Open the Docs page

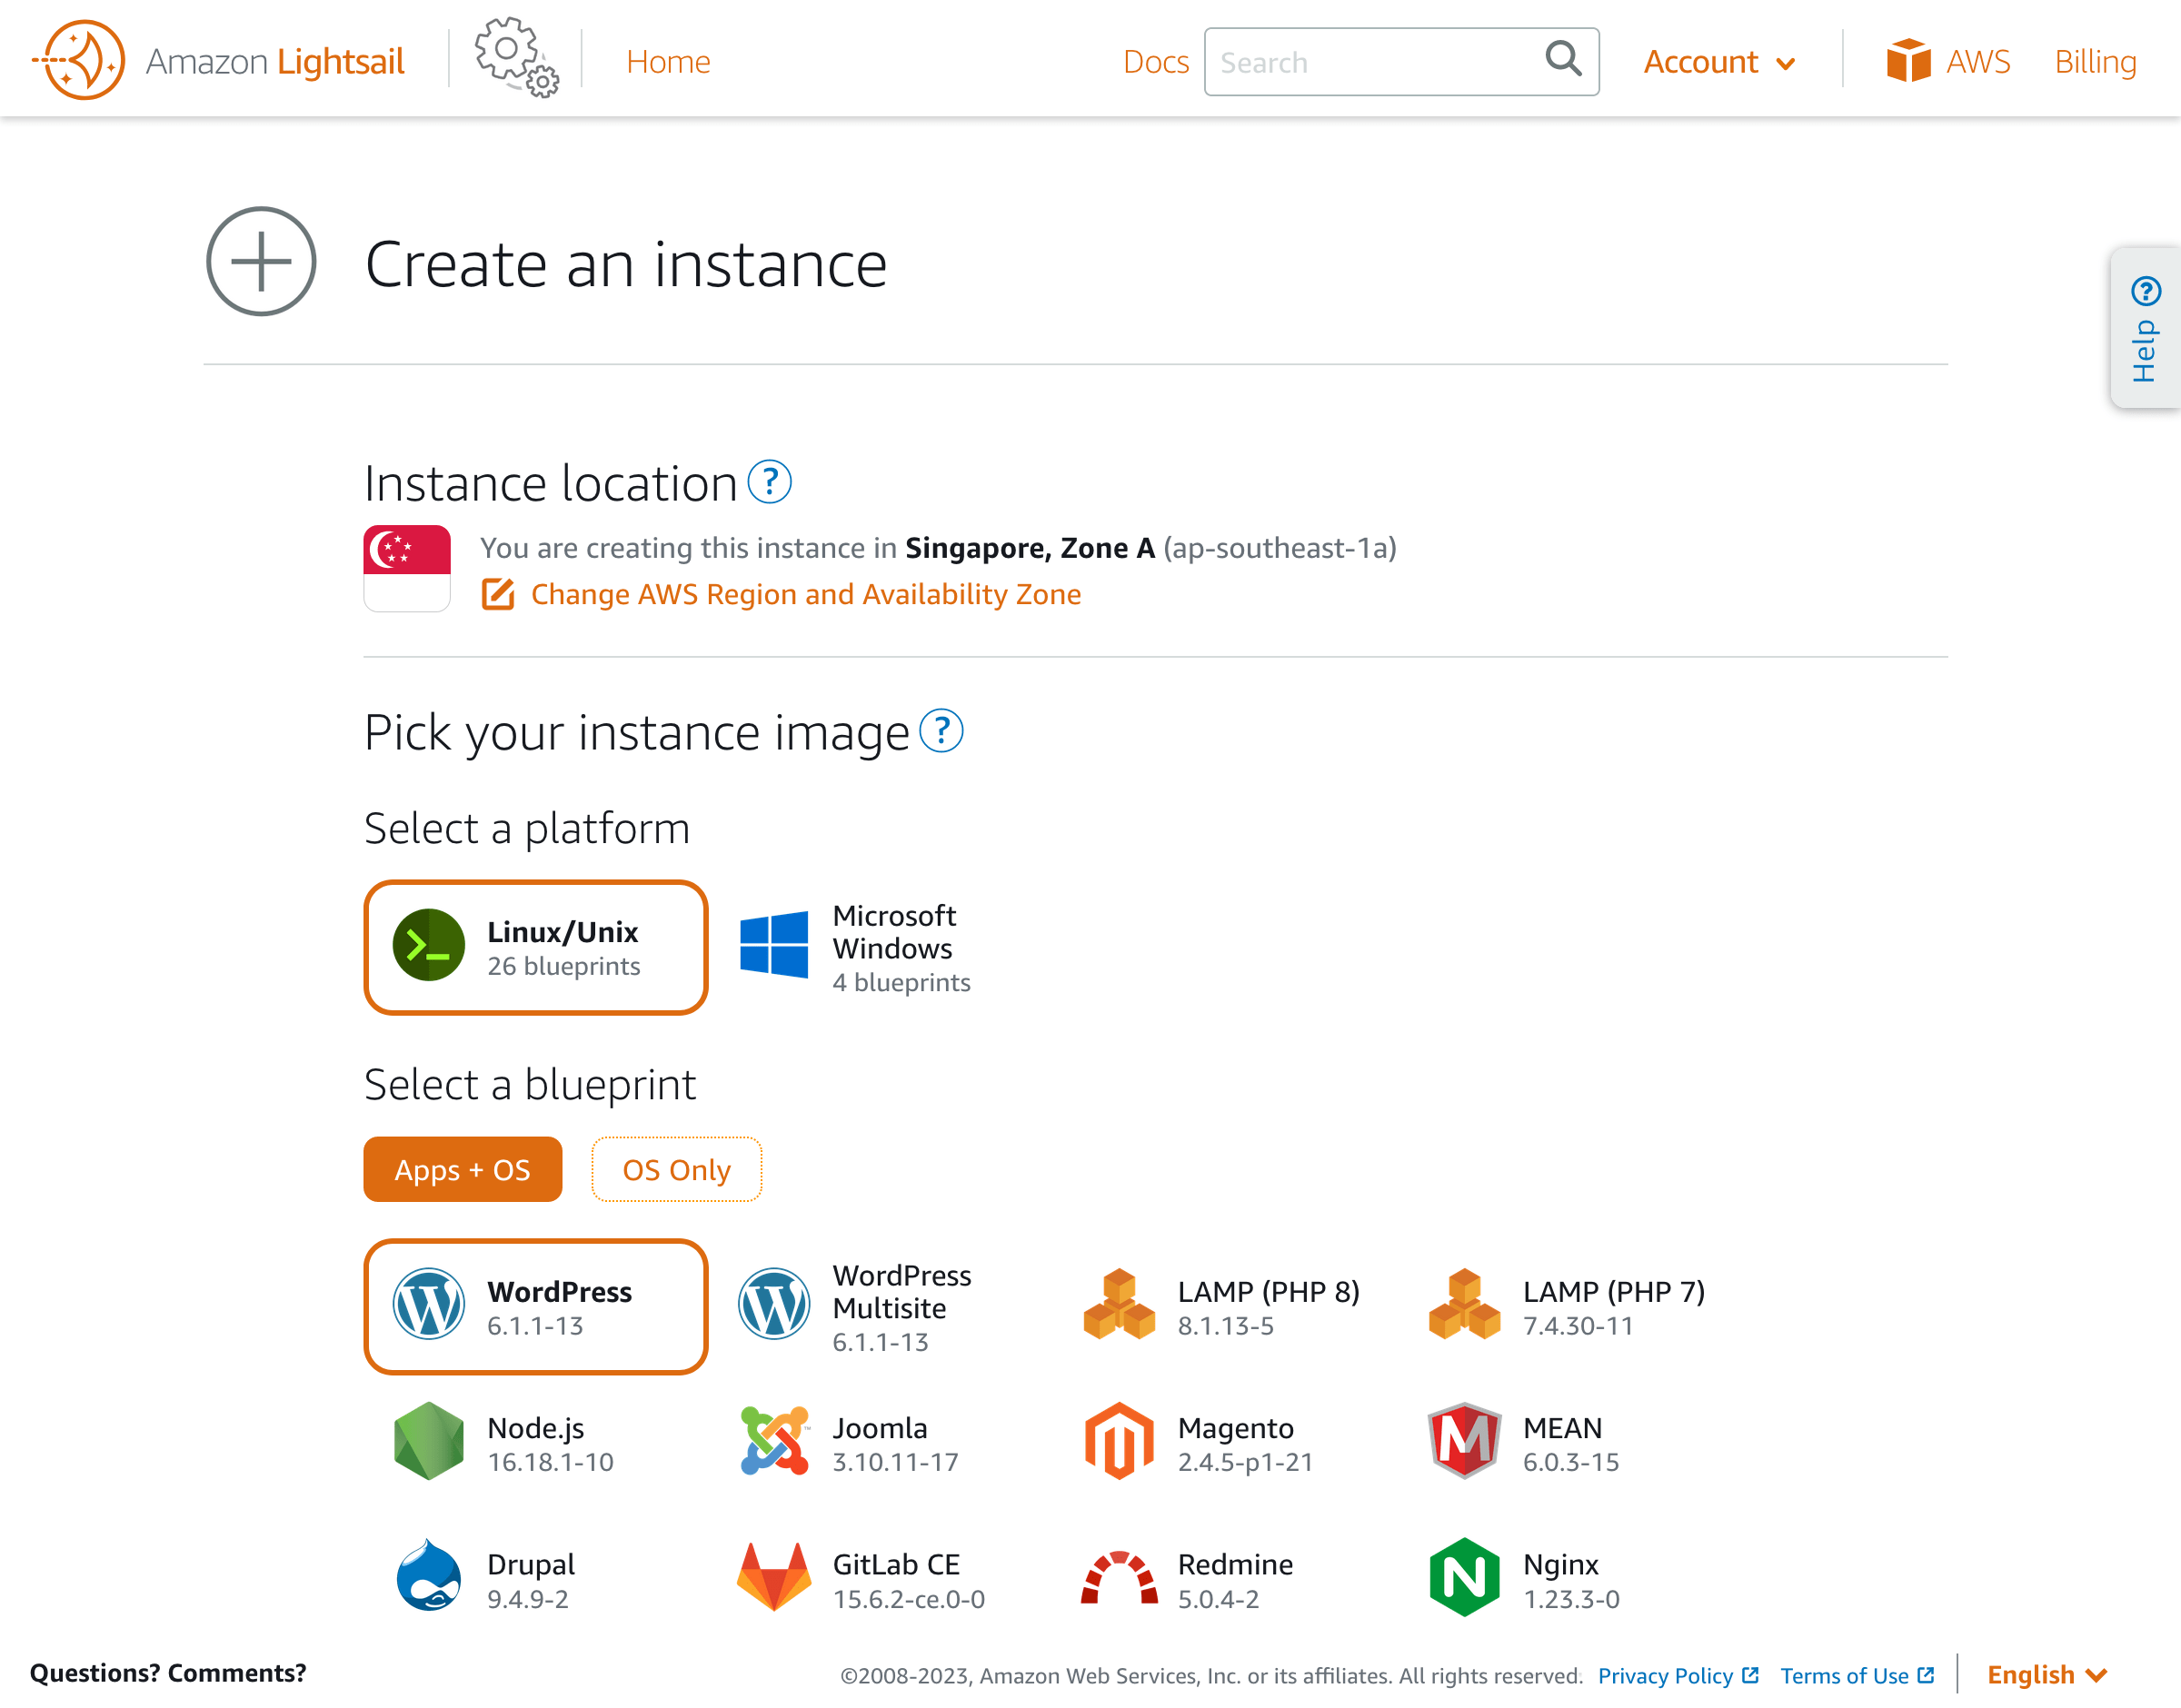(x=1155, y=61)
